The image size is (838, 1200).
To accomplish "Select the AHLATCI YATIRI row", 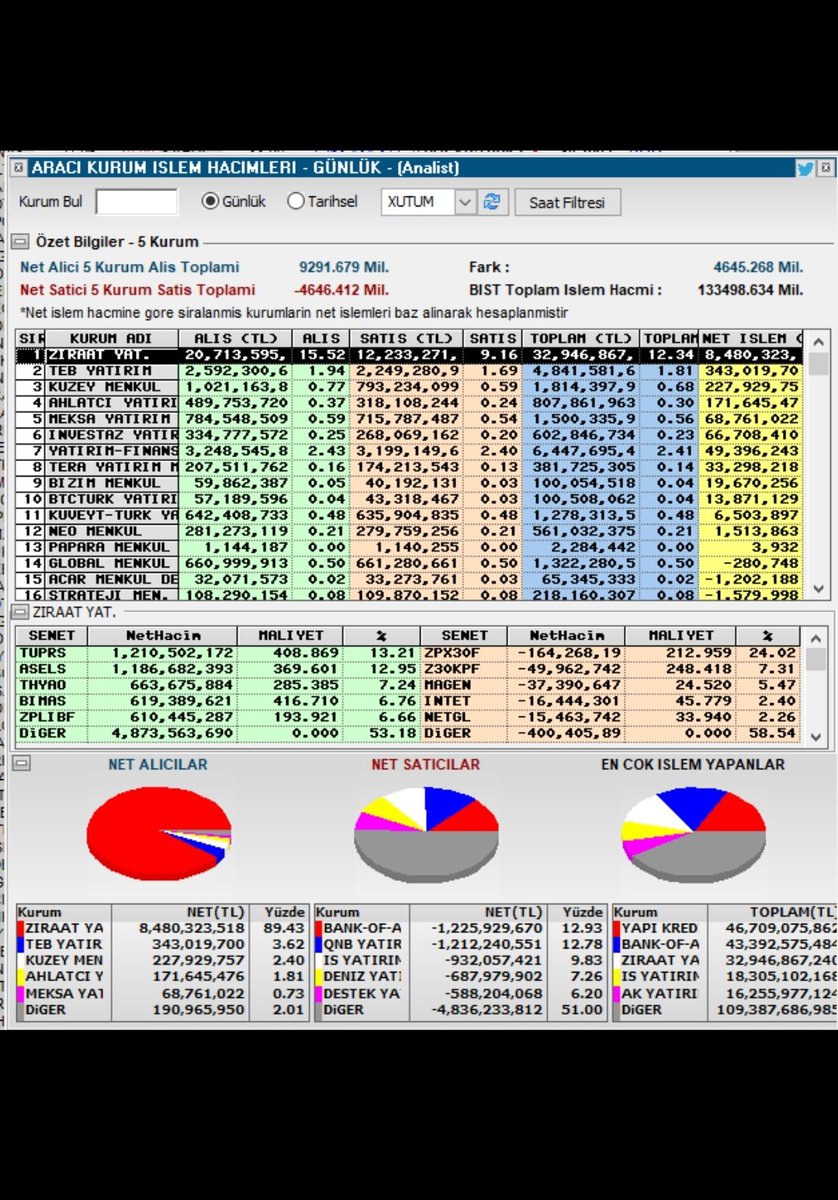I will click(x=410, y=403).
